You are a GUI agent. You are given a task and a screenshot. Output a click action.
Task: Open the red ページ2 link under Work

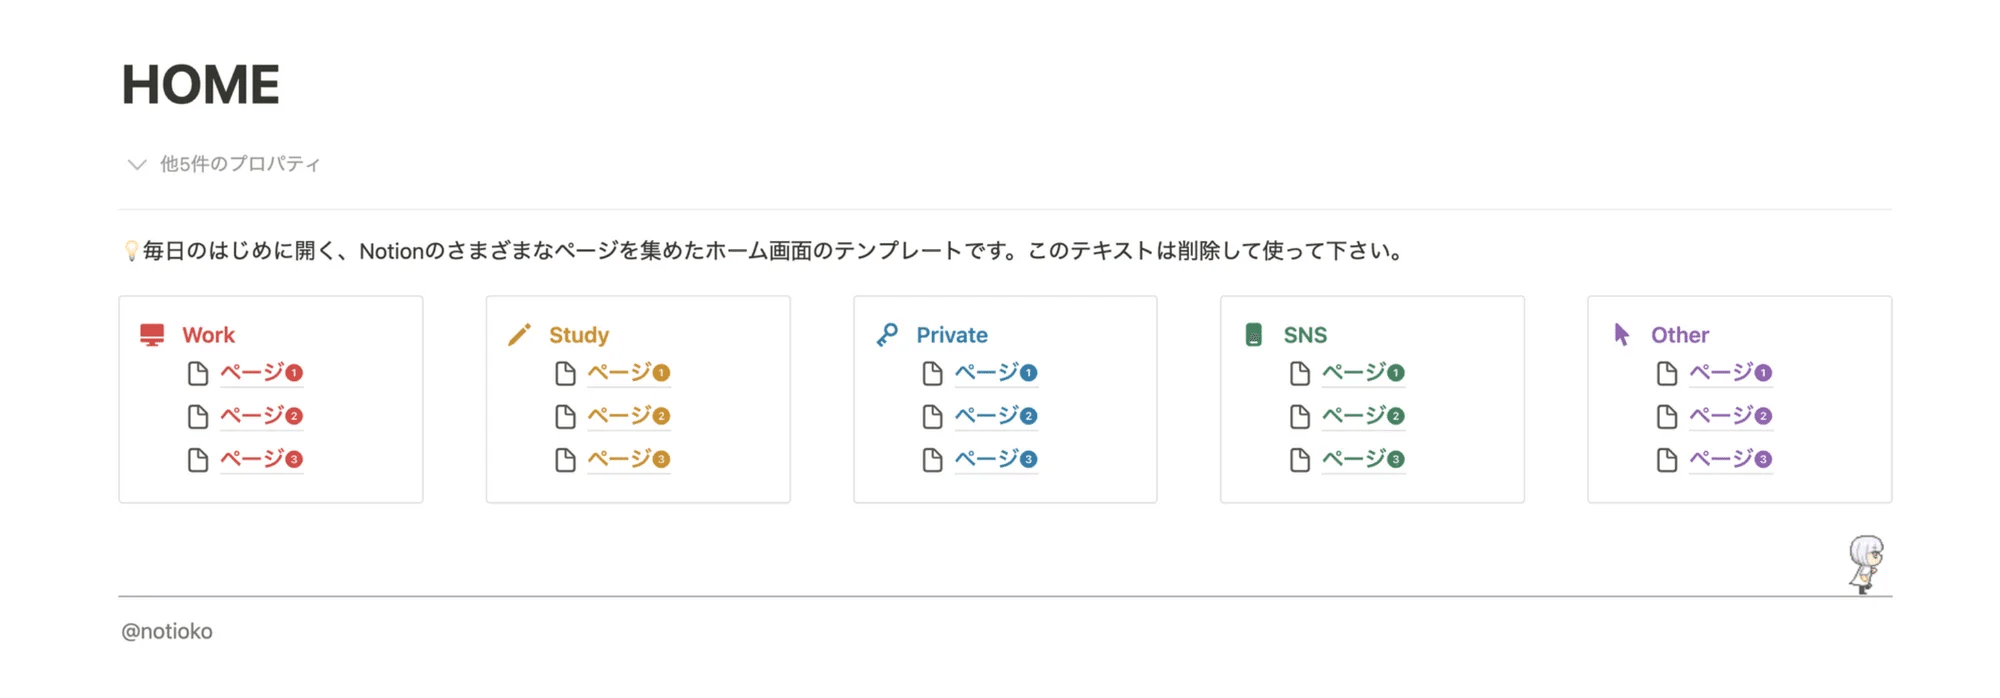click(261, 416)
